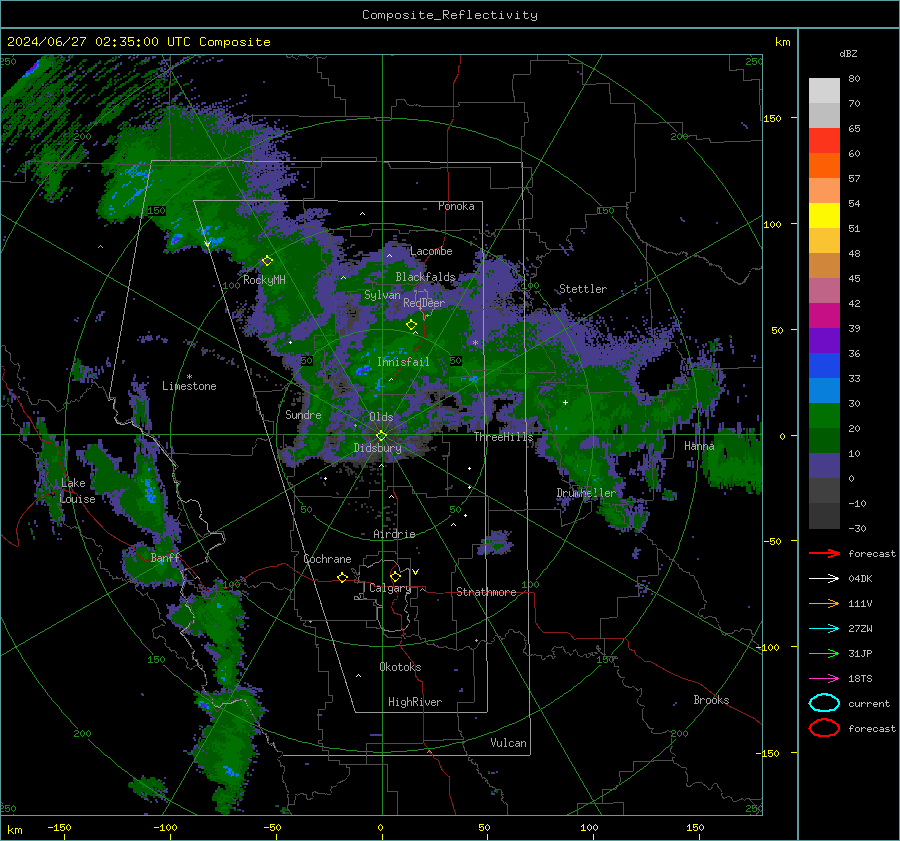Select the Vulcan label
The height and width of the screenshot is (841, 900).
tap(508, 743)
